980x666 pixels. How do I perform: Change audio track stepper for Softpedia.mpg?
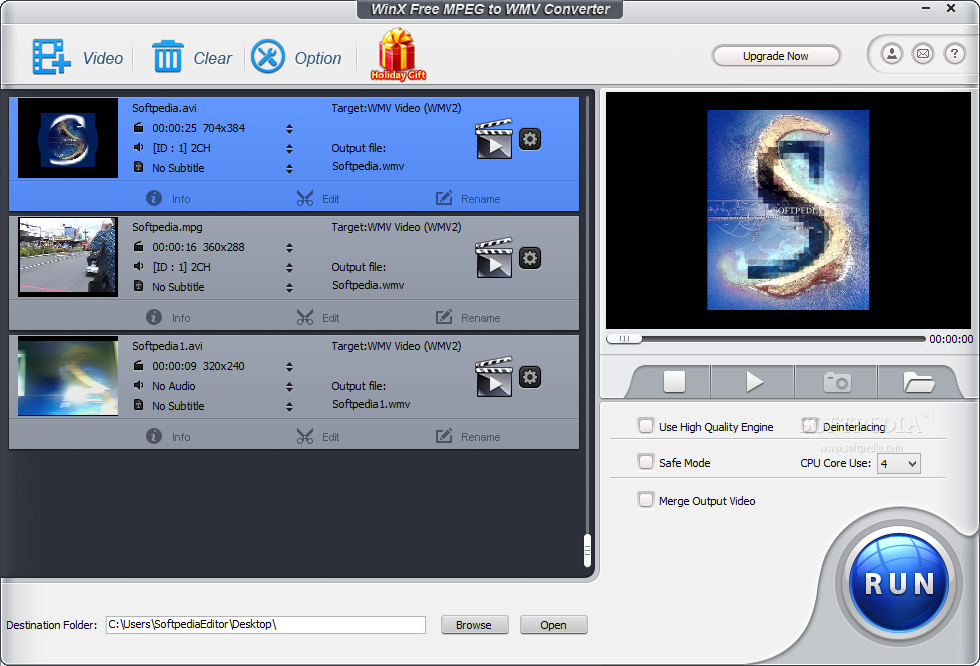click(x=289, y=267)
